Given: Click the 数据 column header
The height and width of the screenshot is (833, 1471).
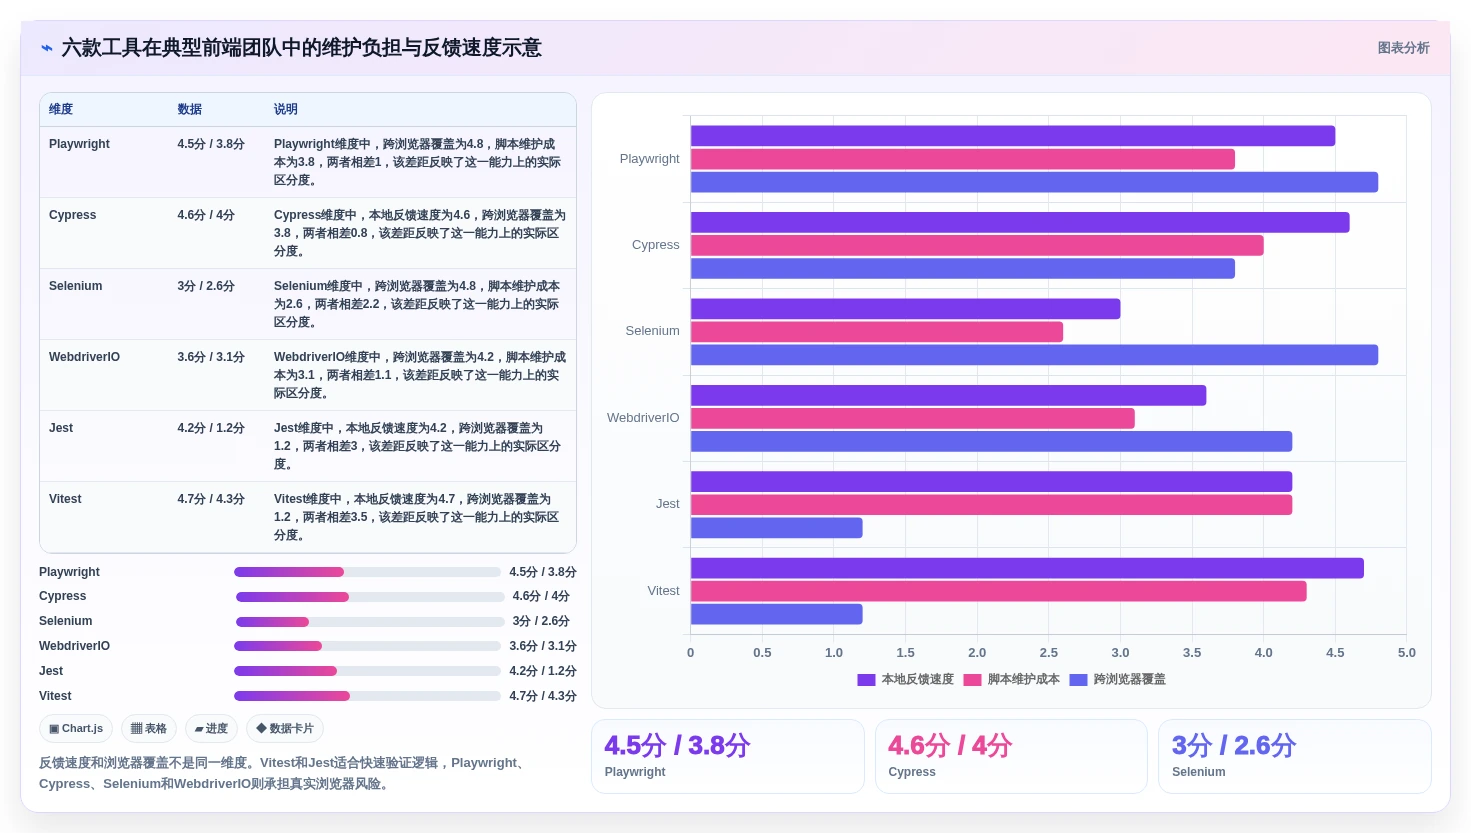Looking at the screenshot, I should click(190, 109).
